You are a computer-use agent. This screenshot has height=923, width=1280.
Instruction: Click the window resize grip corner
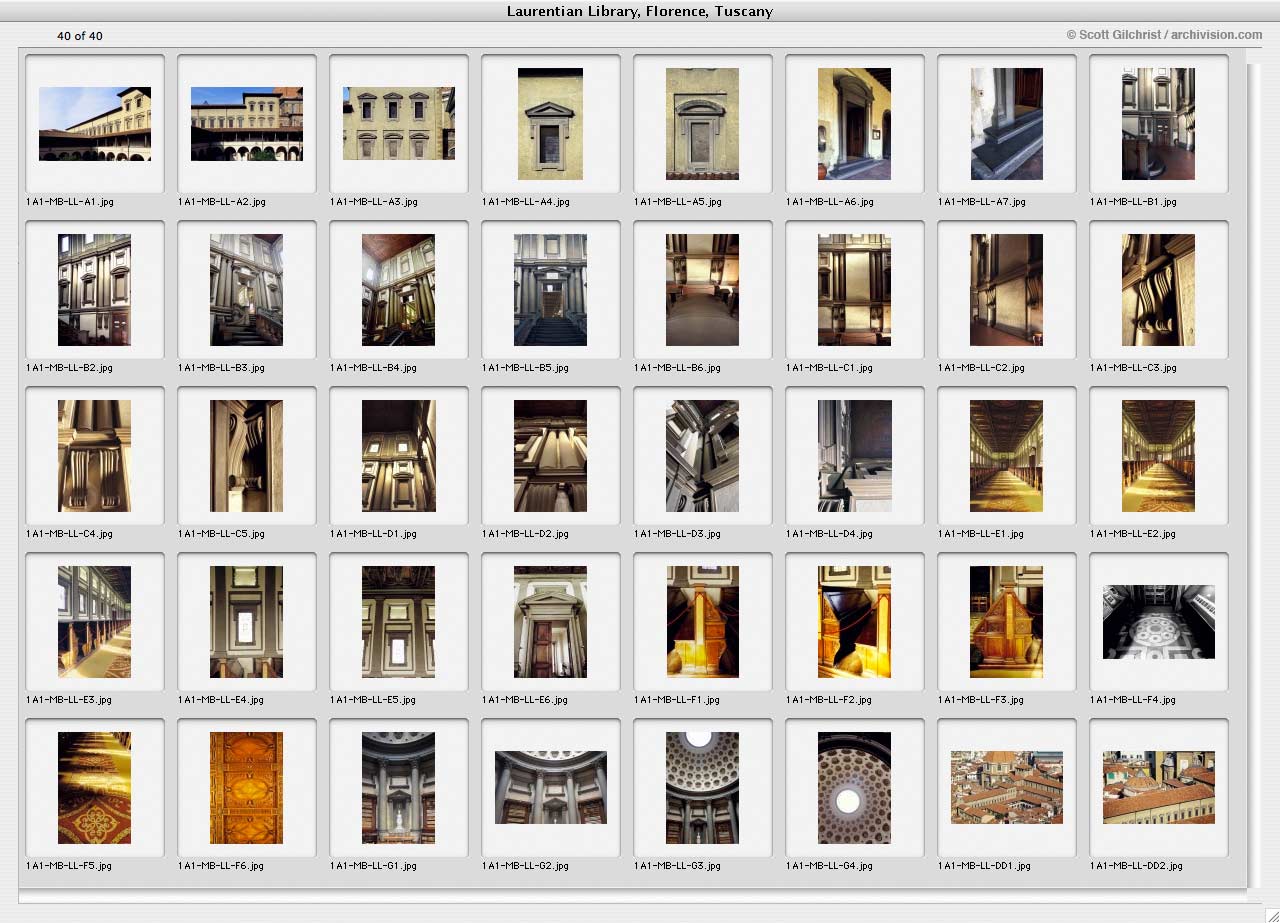tap(1271, 914)
